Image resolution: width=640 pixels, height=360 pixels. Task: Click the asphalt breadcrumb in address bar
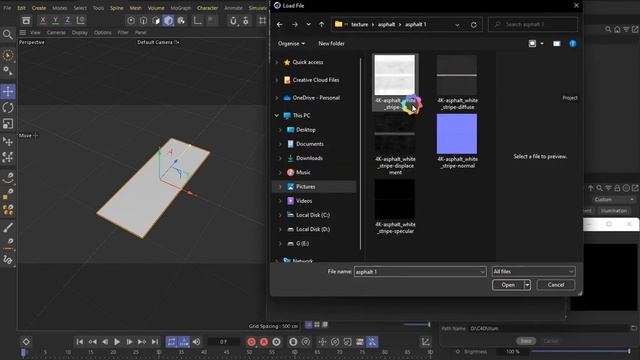386,24
